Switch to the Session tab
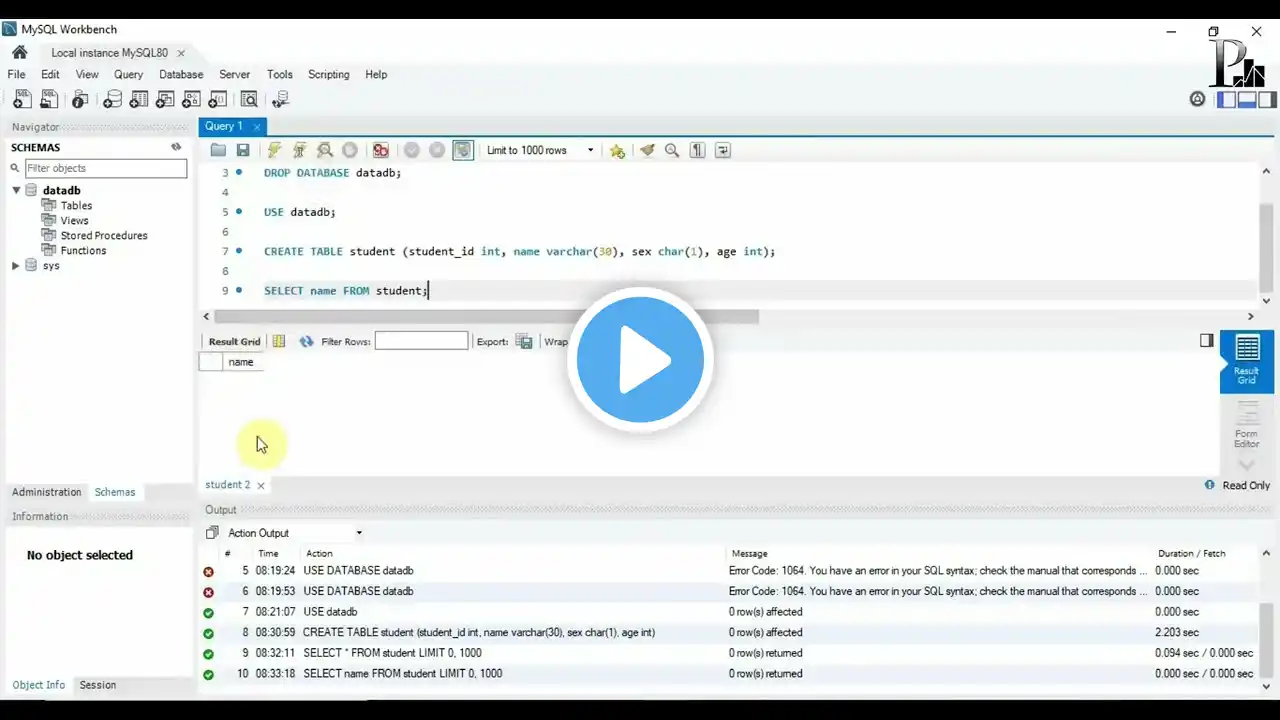1280x720 pixels. pyautogui.click(x=98, y=685)
